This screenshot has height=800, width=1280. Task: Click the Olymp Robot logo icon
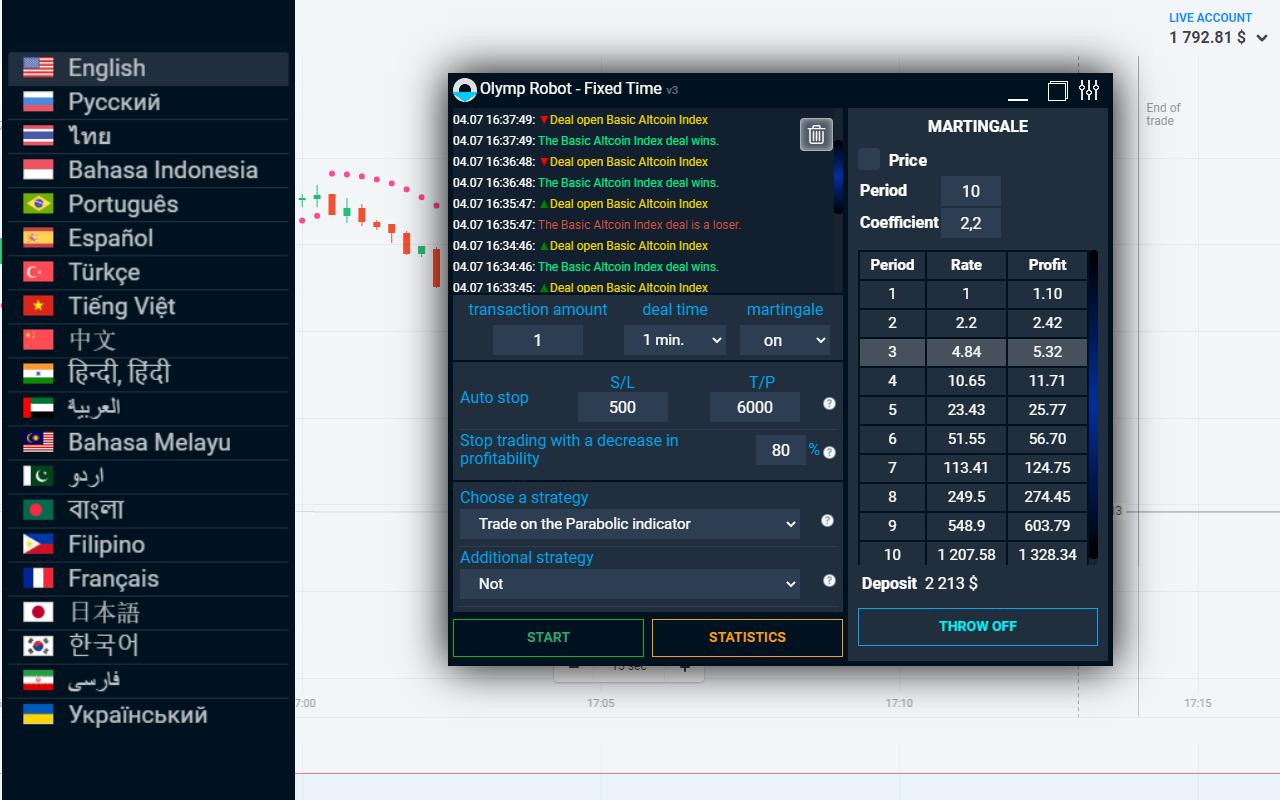[x=464, y=89]
